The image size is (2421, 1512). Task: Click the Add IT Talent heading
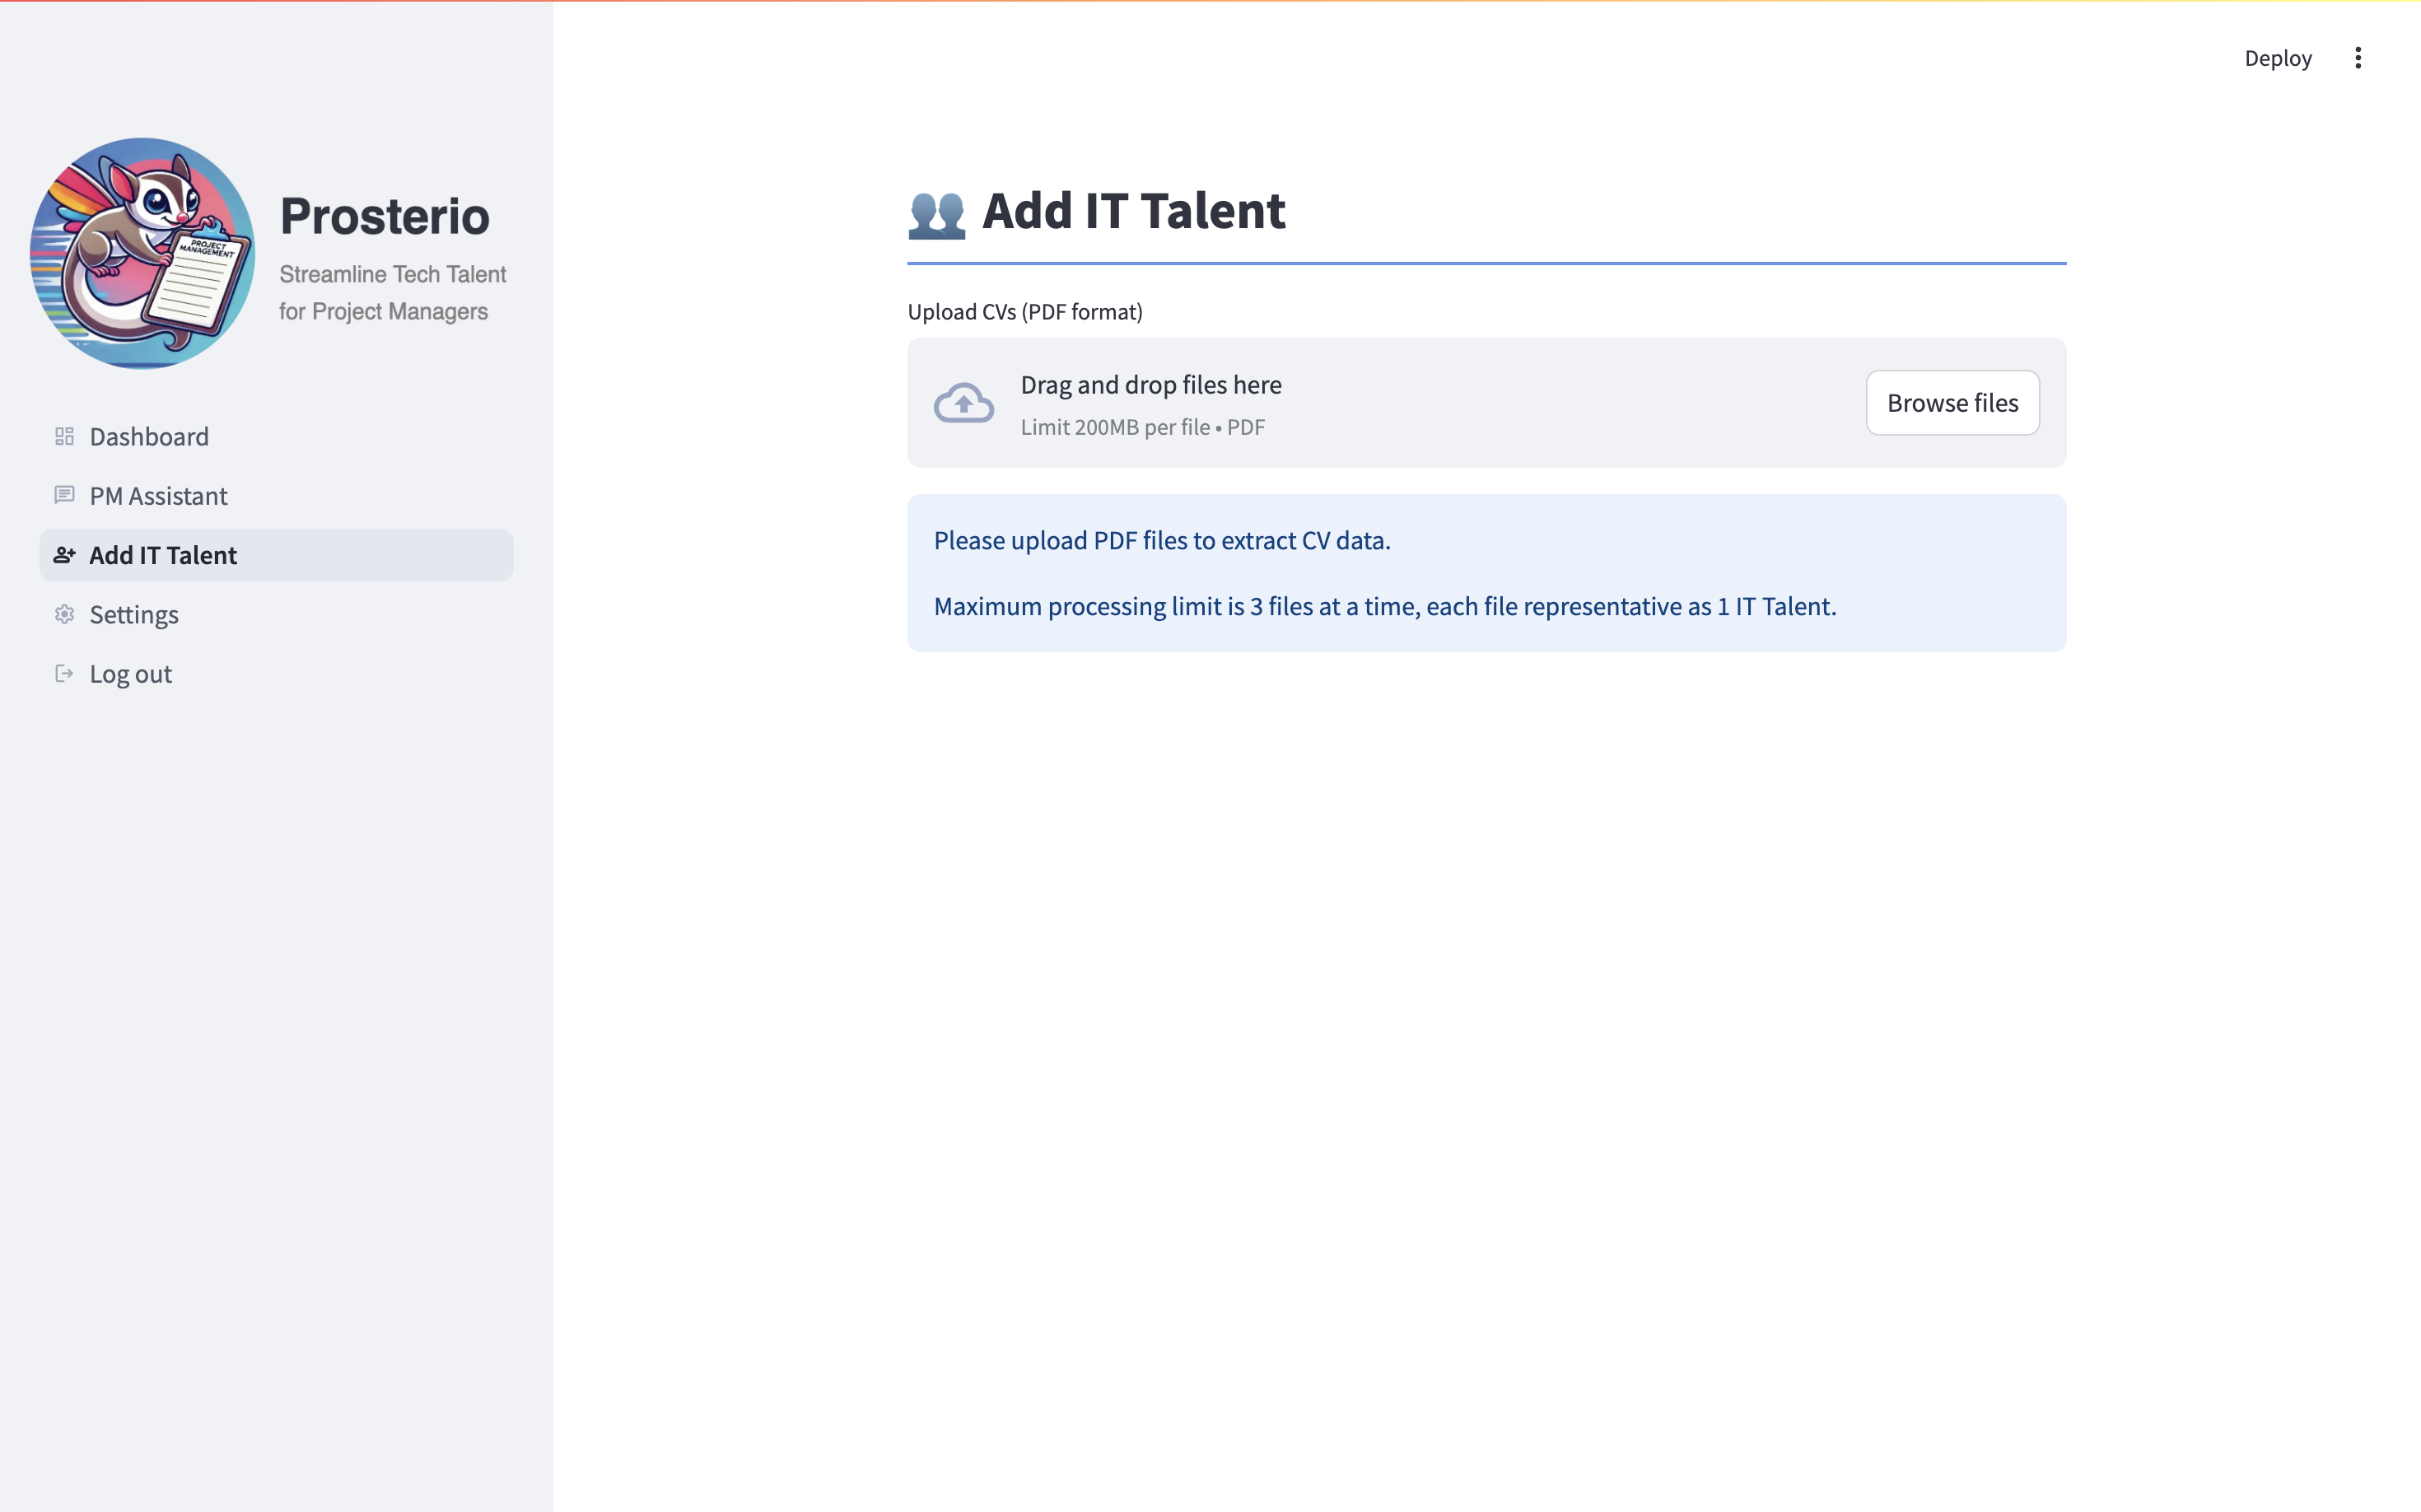[1133, 211]
